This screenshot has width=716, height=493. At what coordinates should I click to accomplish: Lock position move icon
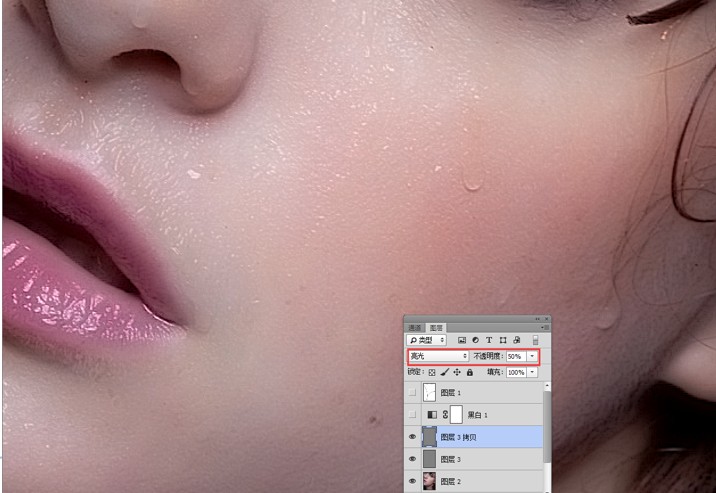[457, 372]
